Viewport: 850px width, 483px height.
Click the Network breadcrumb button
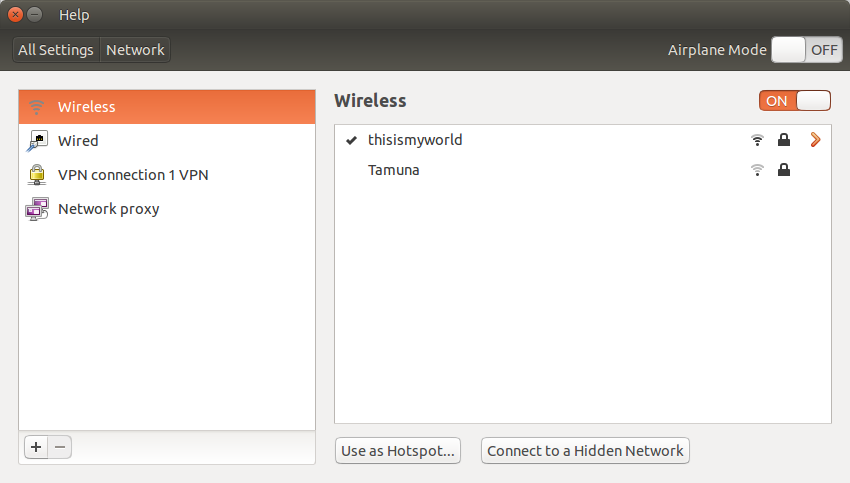click(x=136, y=50)
